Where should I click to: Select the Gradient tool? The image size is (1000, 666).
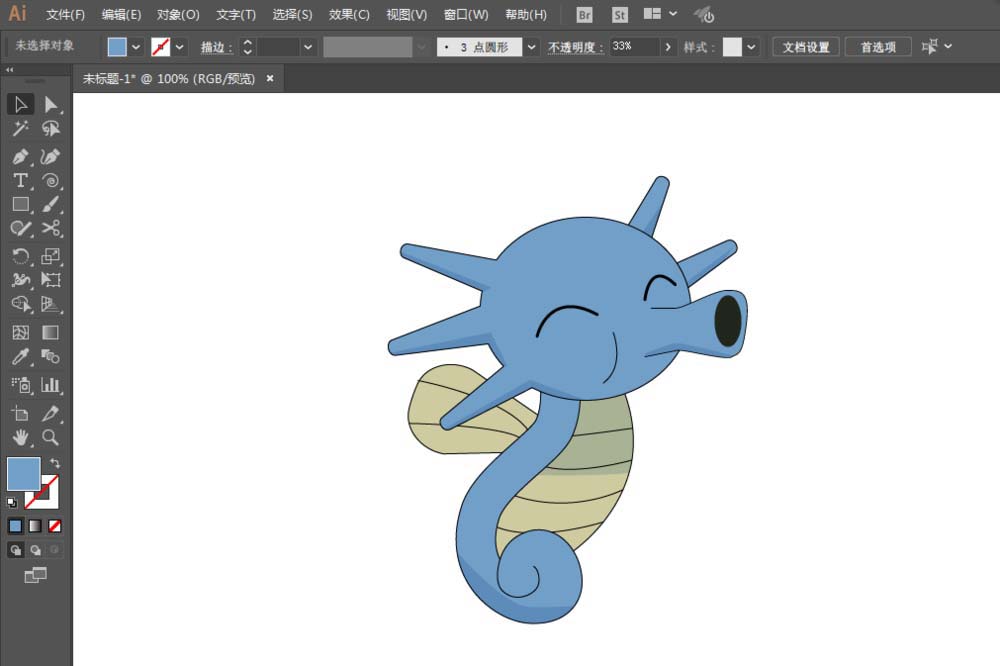(x=50, y=332)
